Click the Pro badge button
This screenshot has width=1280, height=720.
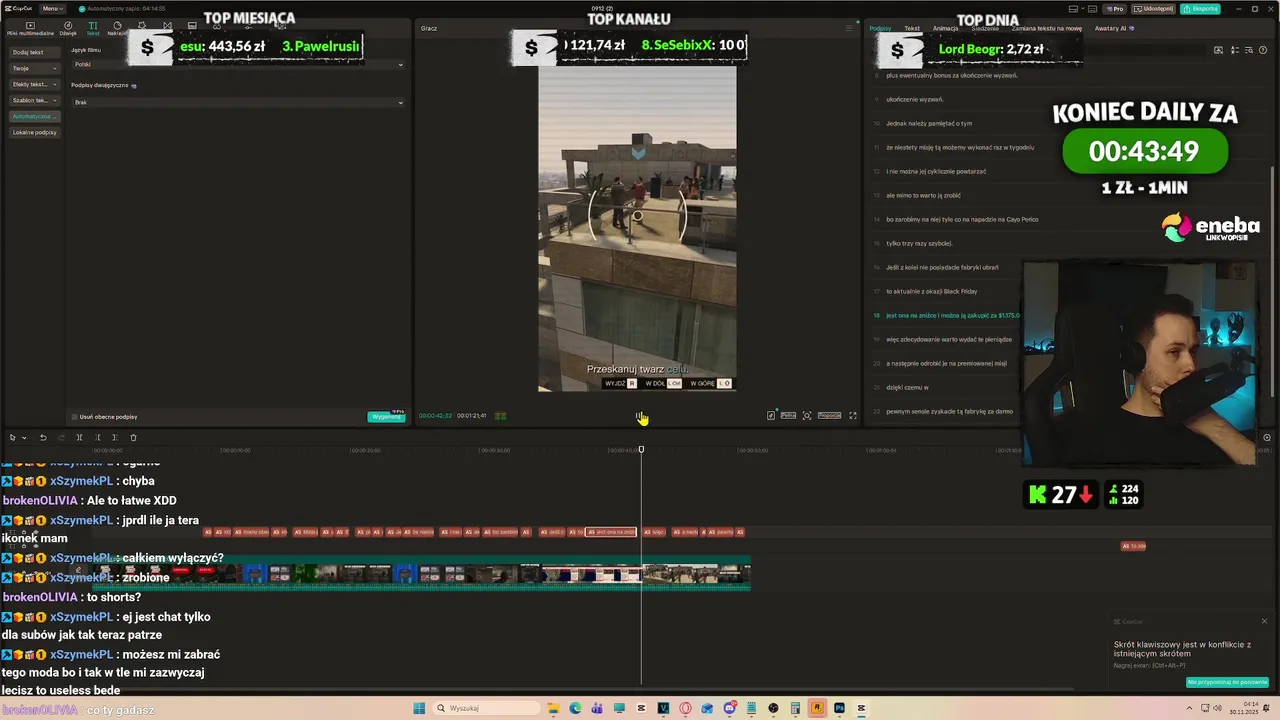pyautogui.click(x=1114, y=9)
